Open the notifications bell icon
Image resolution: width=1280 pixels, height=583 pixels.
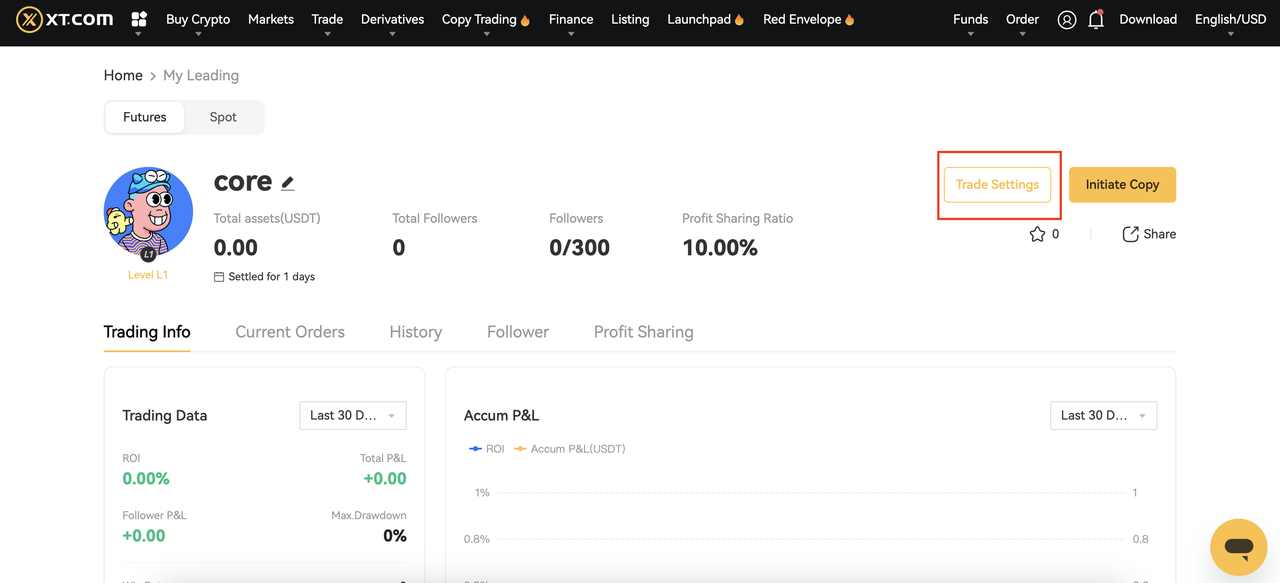[x=1096, y=20]
